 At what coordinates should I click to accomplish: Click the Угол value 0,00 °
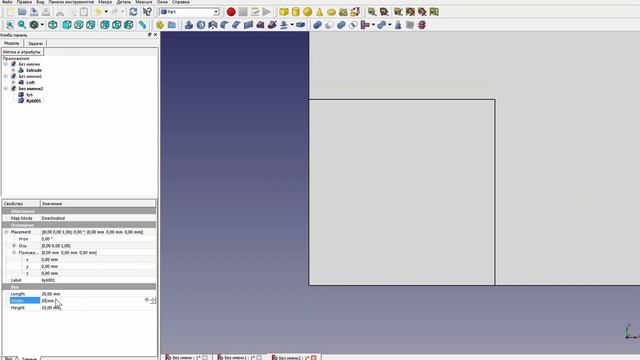pyautogui.click(x=47, y=239)
